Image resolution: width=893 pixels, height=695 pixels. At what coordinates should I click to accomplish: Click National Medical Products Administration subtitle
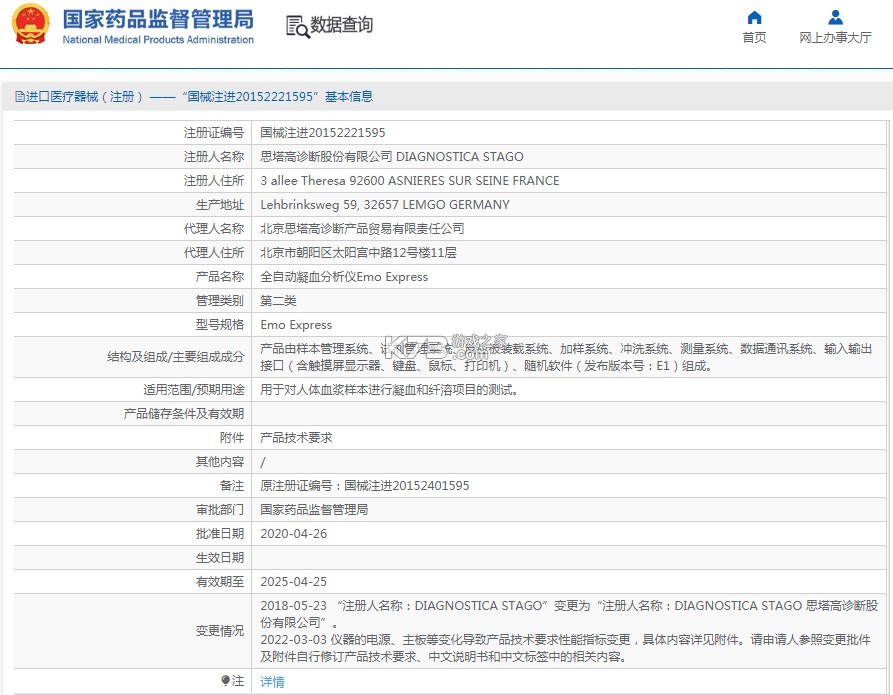(x=158, y=40)
